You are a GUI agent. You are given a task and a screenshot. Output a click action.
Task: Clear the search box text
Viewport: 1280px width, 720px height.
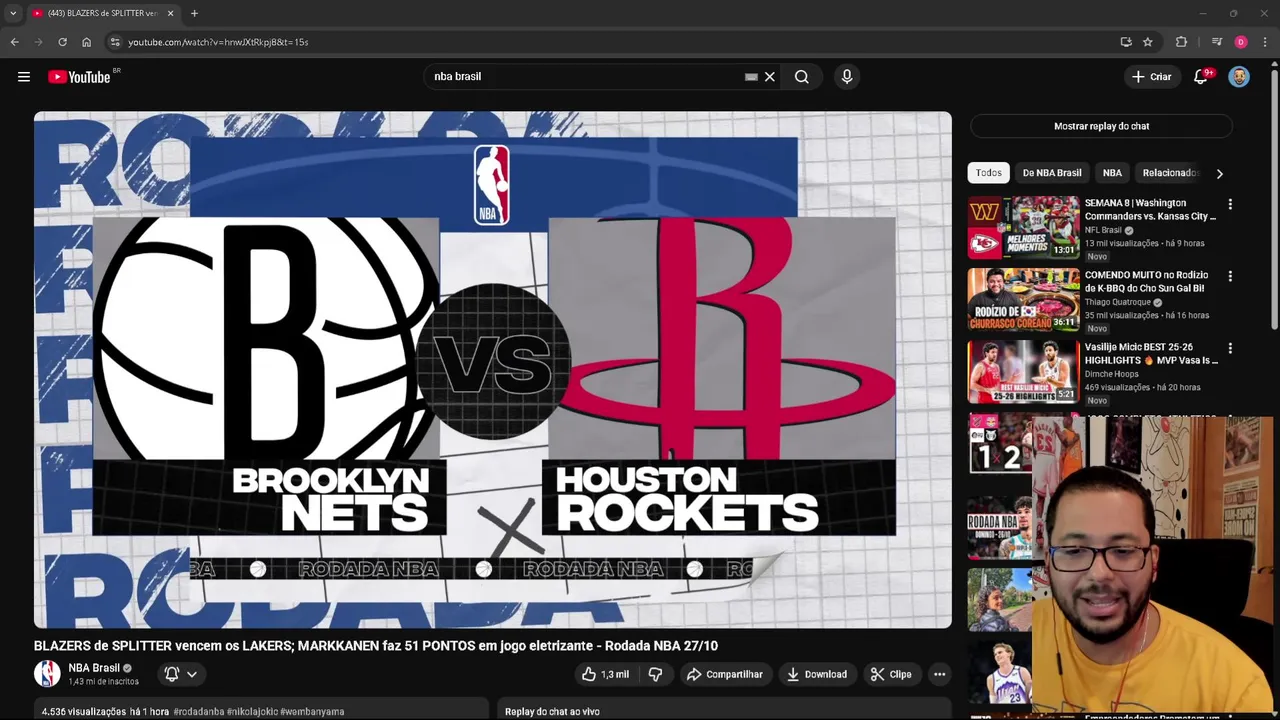click(x=770, y=77)
